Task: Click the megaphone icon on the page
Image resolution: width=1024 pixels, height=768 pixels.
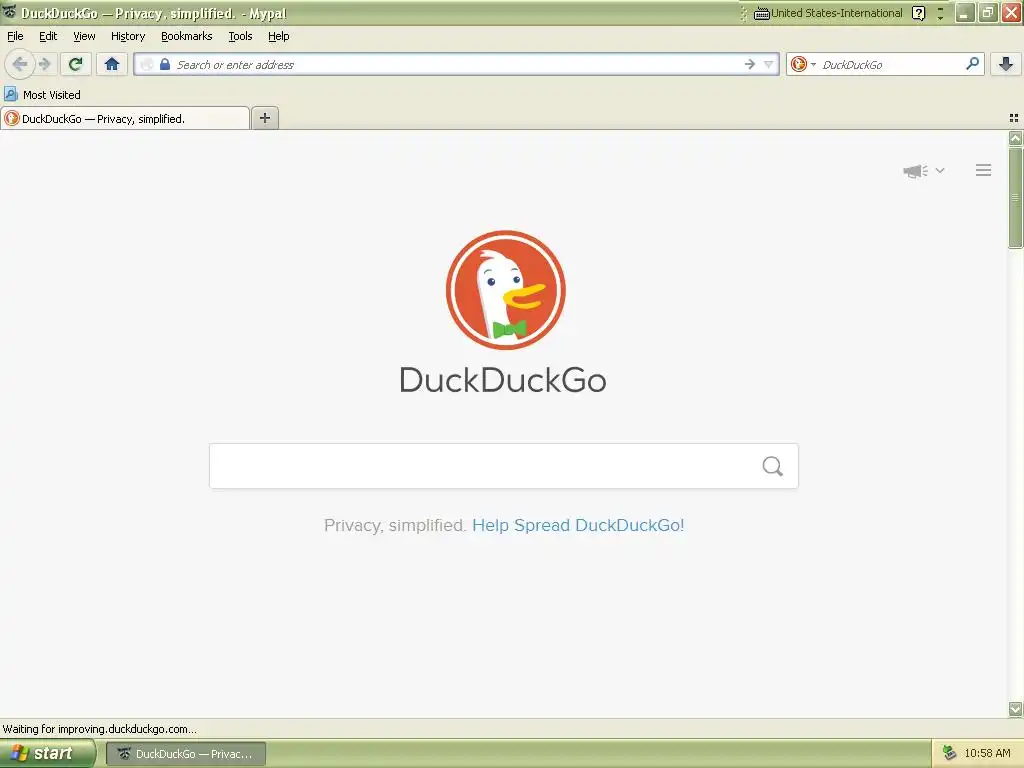Action: click(x=916, y=171)
